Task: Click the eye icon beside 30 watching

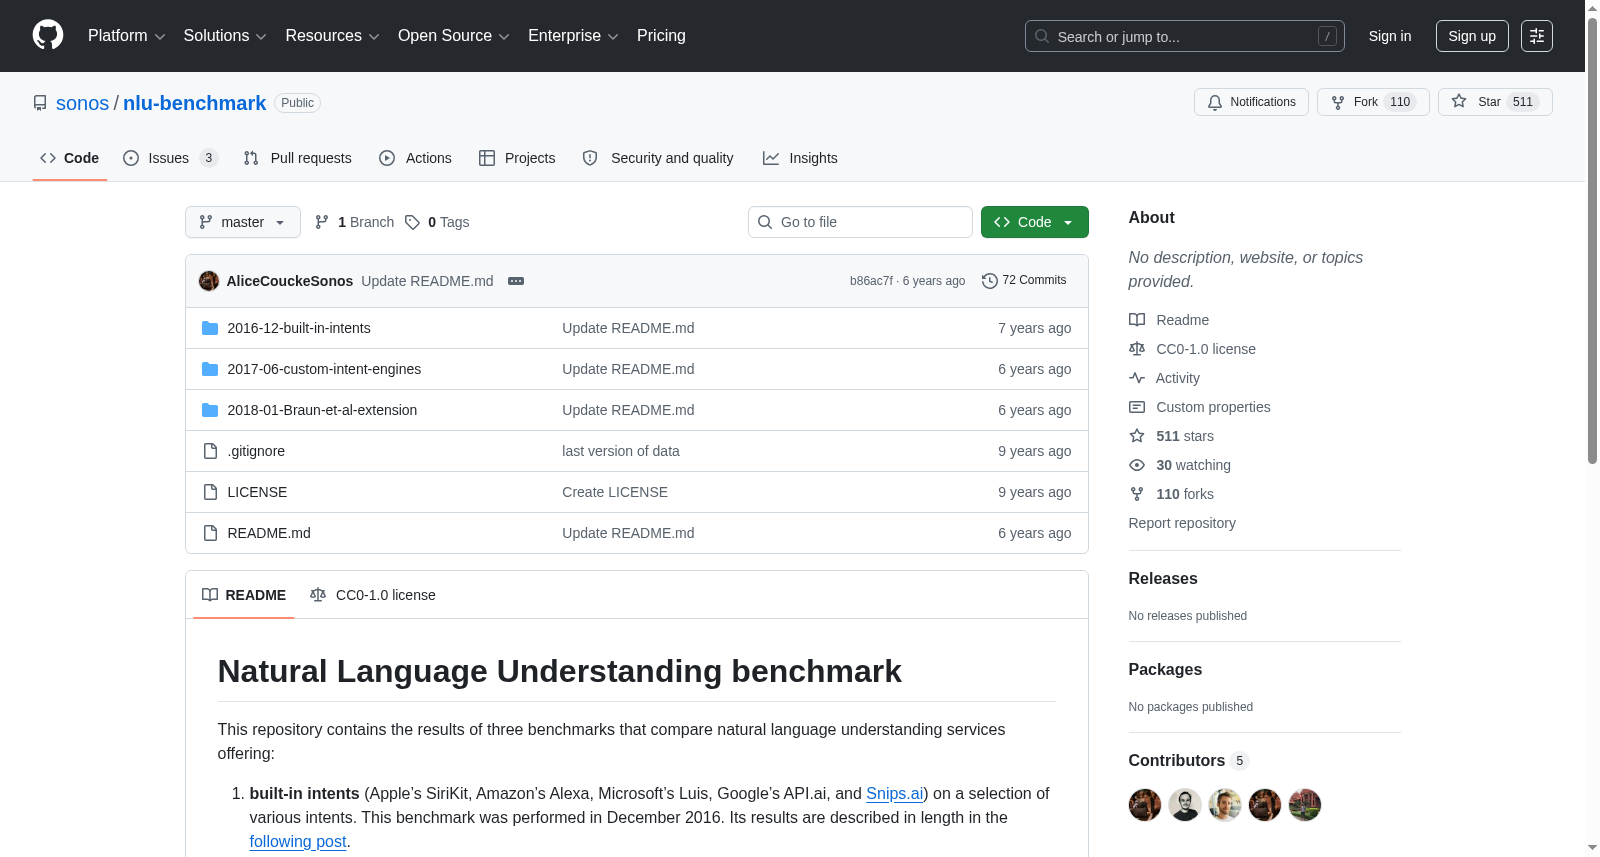Action: (1137, 465)
